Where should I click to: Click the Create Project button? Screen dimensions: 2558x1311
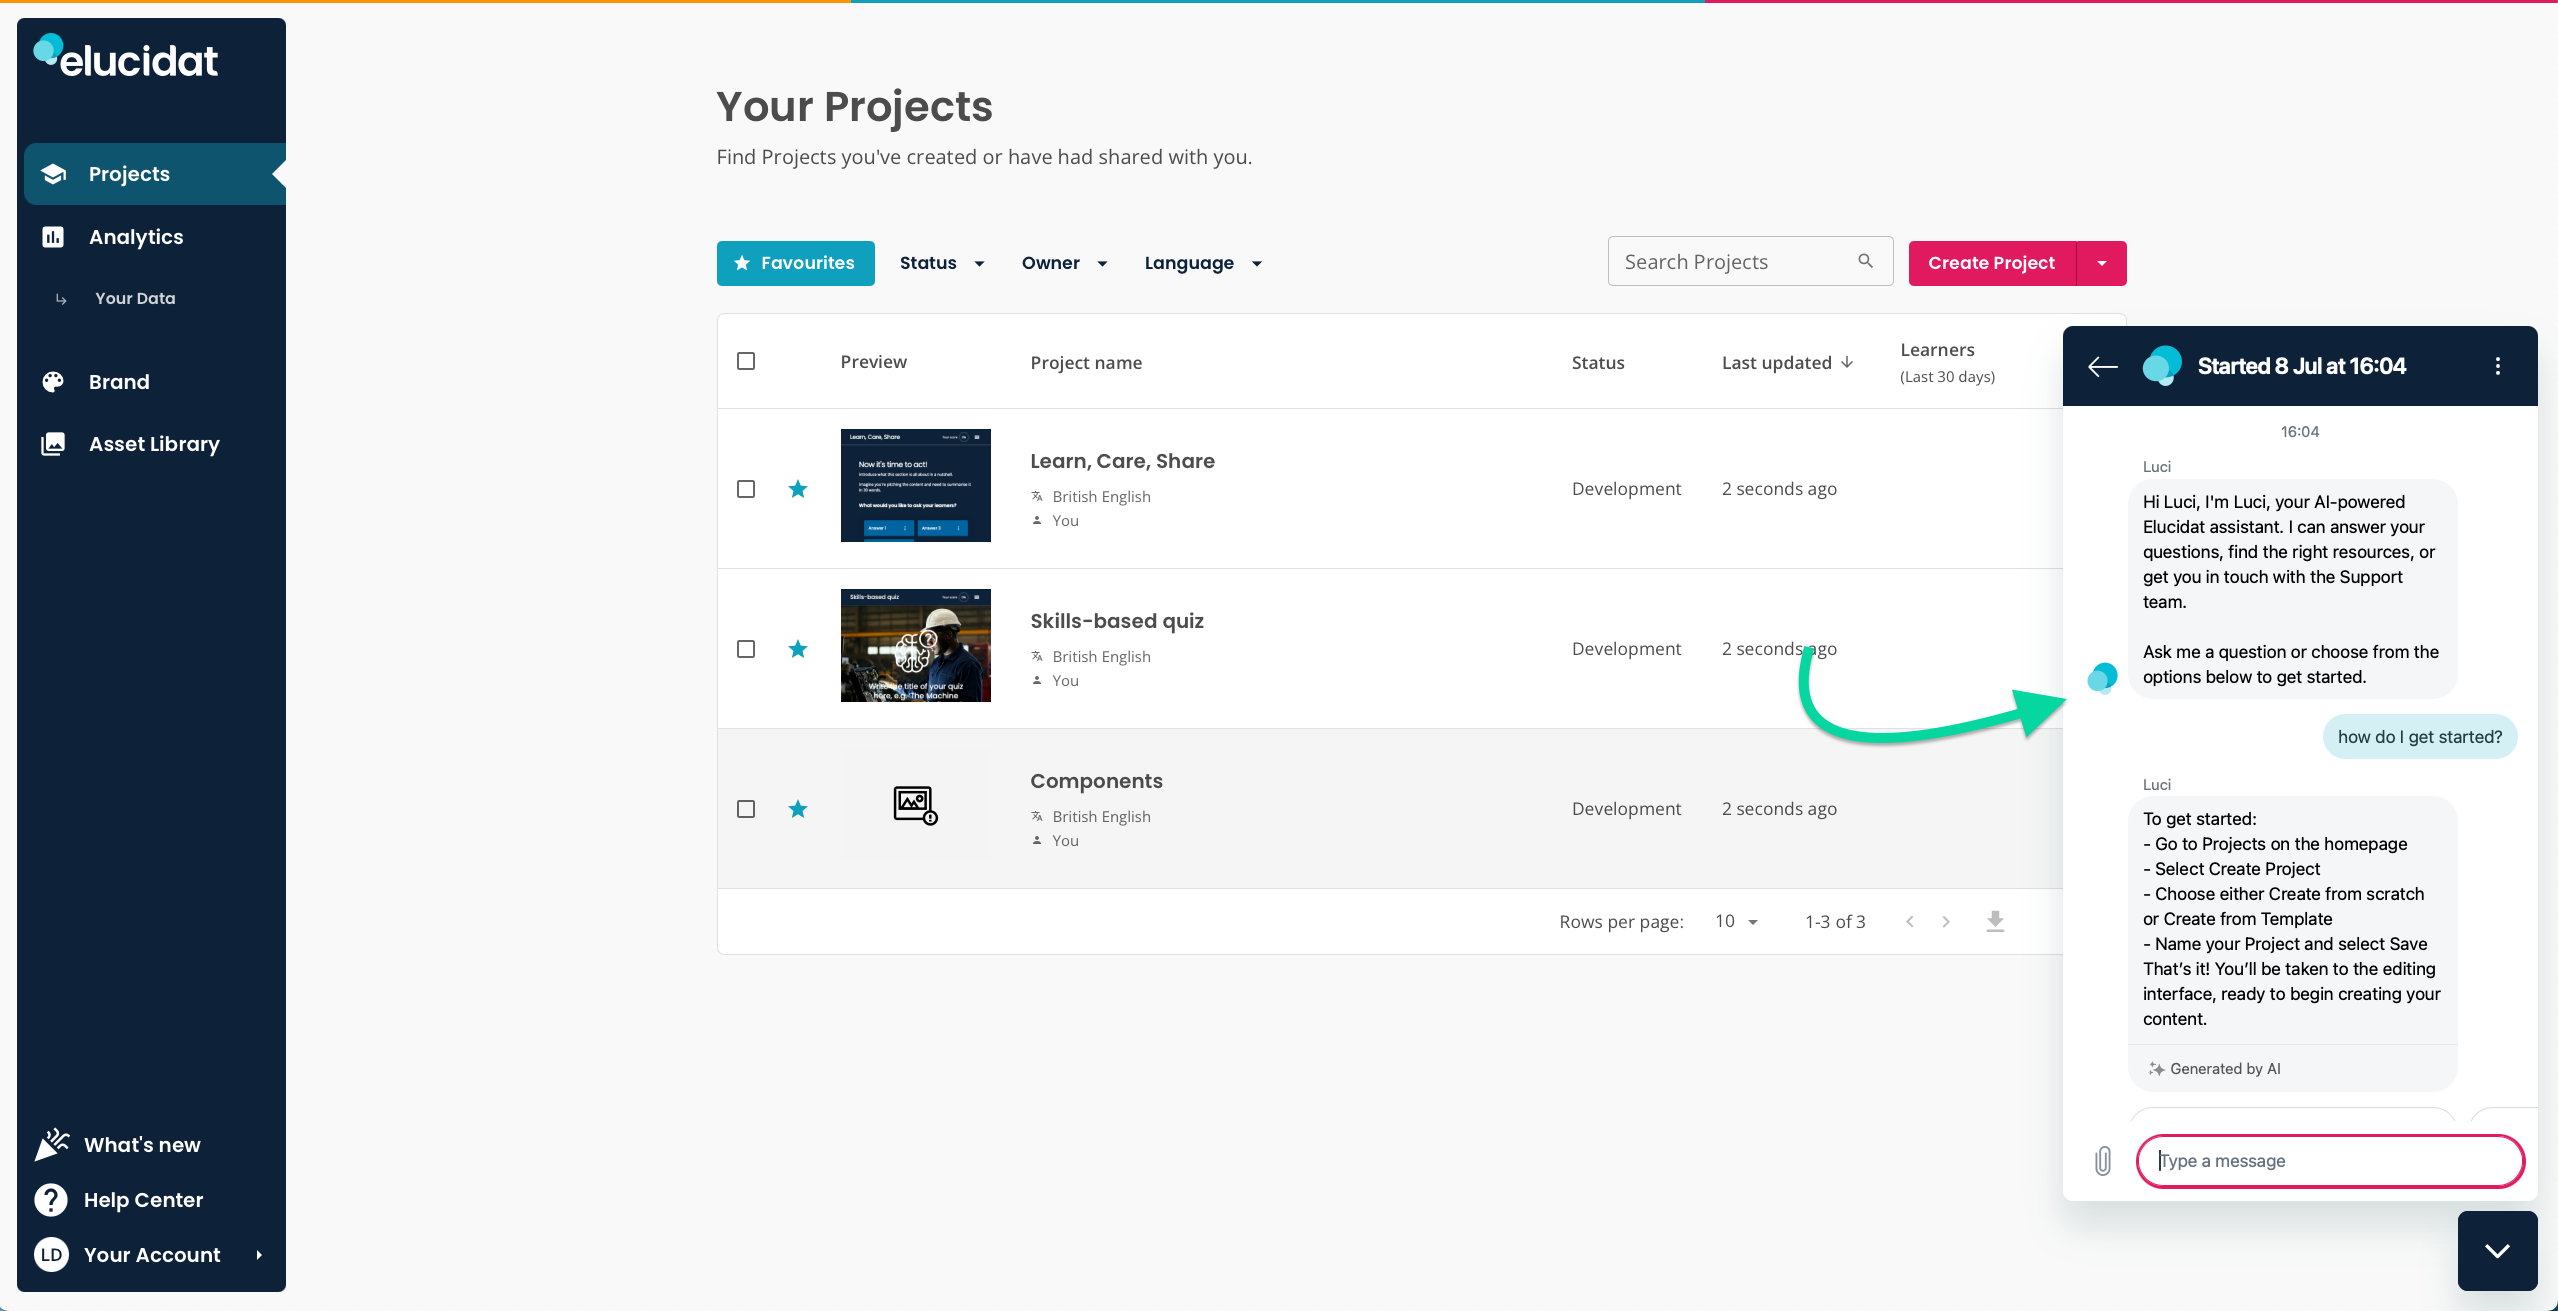(1990, 262)
